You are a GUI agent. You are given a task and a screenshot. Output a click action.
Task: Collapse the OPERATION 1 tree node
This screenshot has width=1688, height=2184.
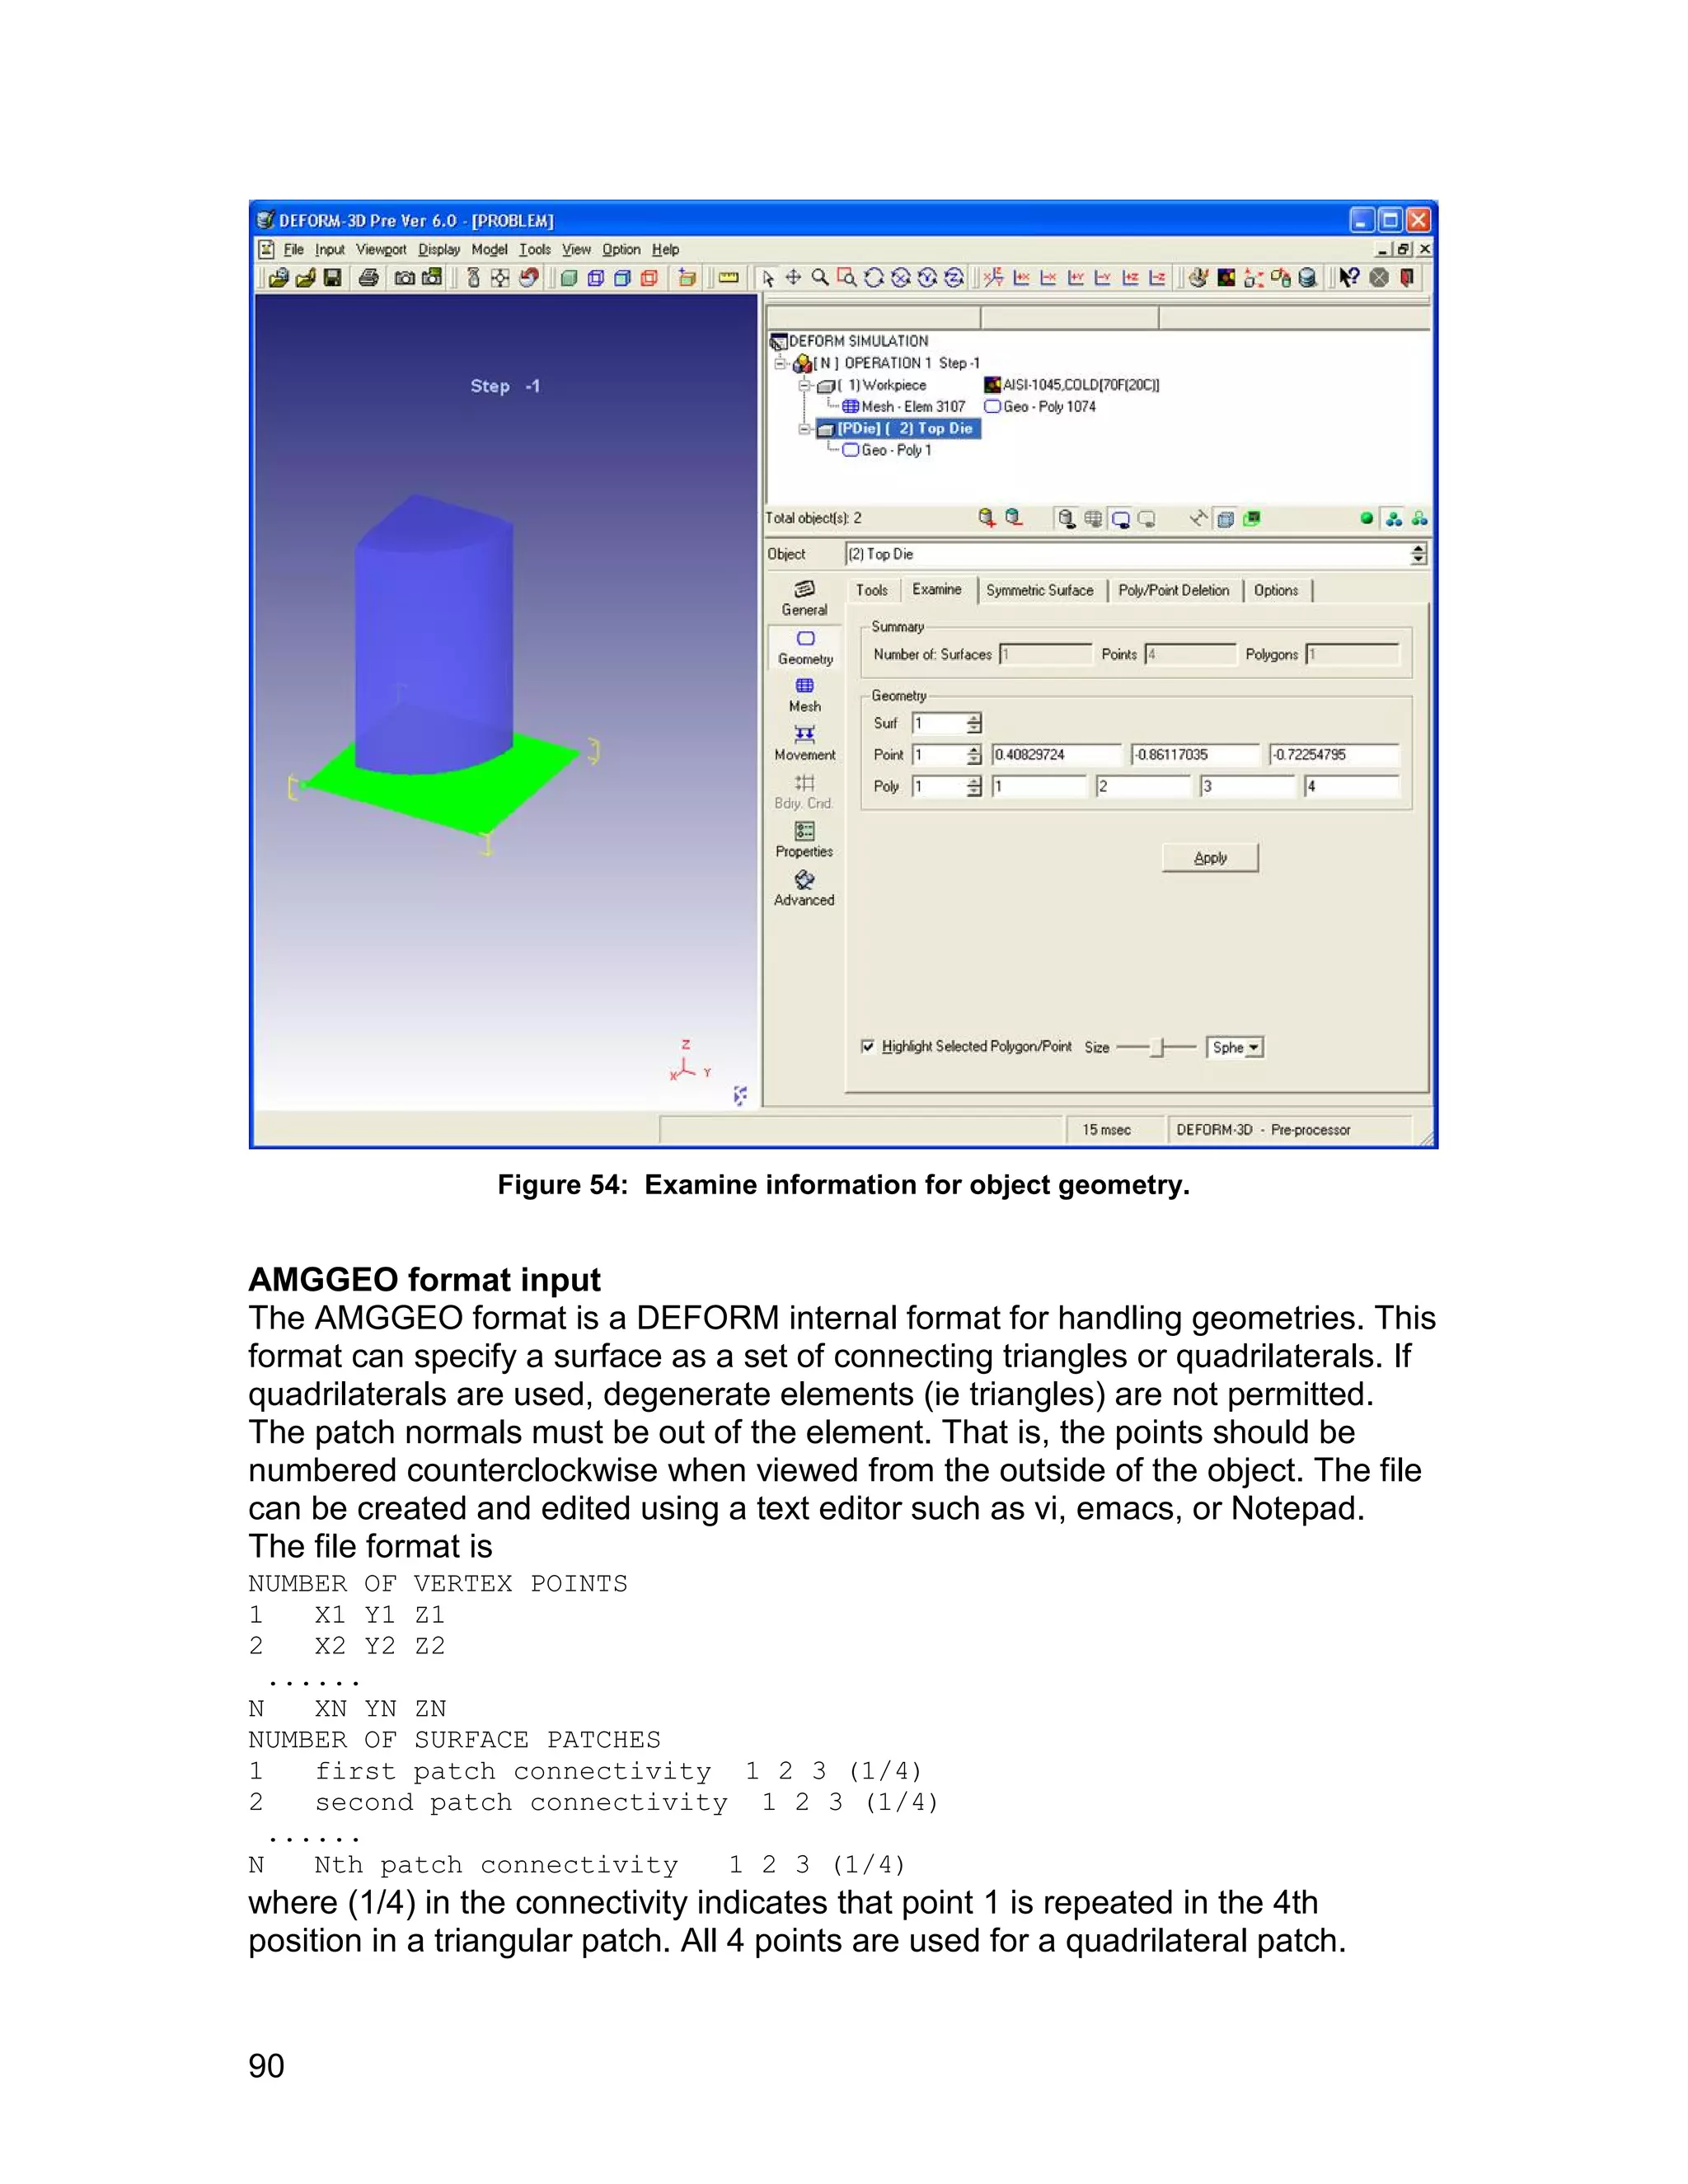[780, 363]
